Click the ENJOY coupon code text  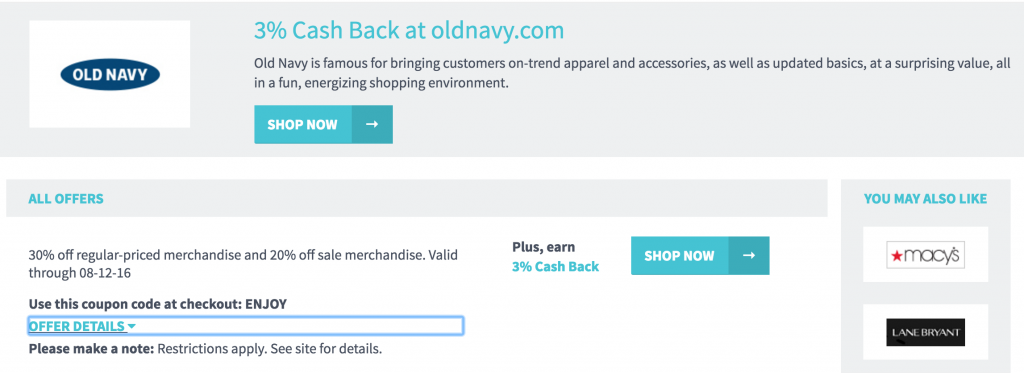266,304
